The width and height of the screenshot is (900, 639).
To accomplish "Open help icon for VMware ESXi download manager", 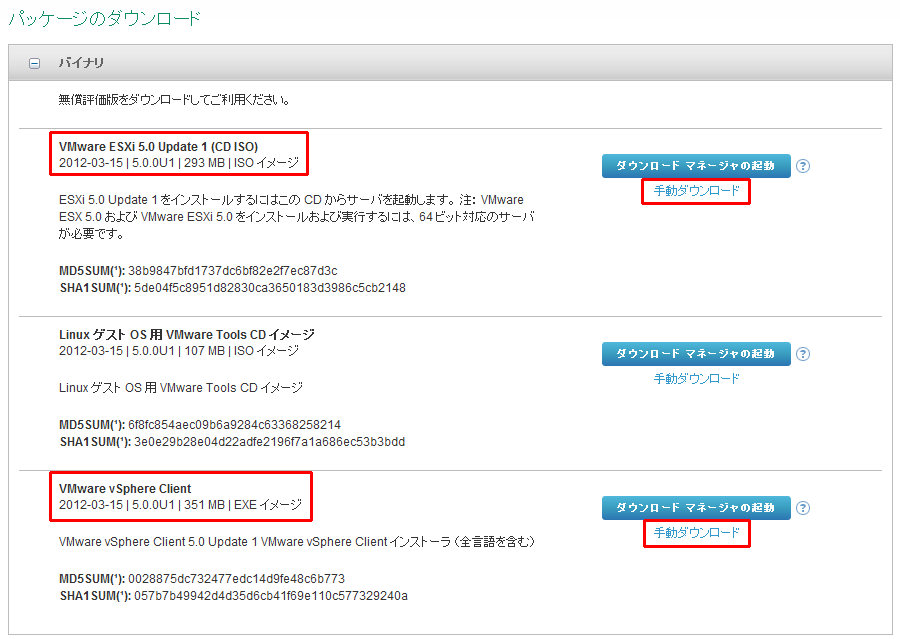I will tap(803, 166).
